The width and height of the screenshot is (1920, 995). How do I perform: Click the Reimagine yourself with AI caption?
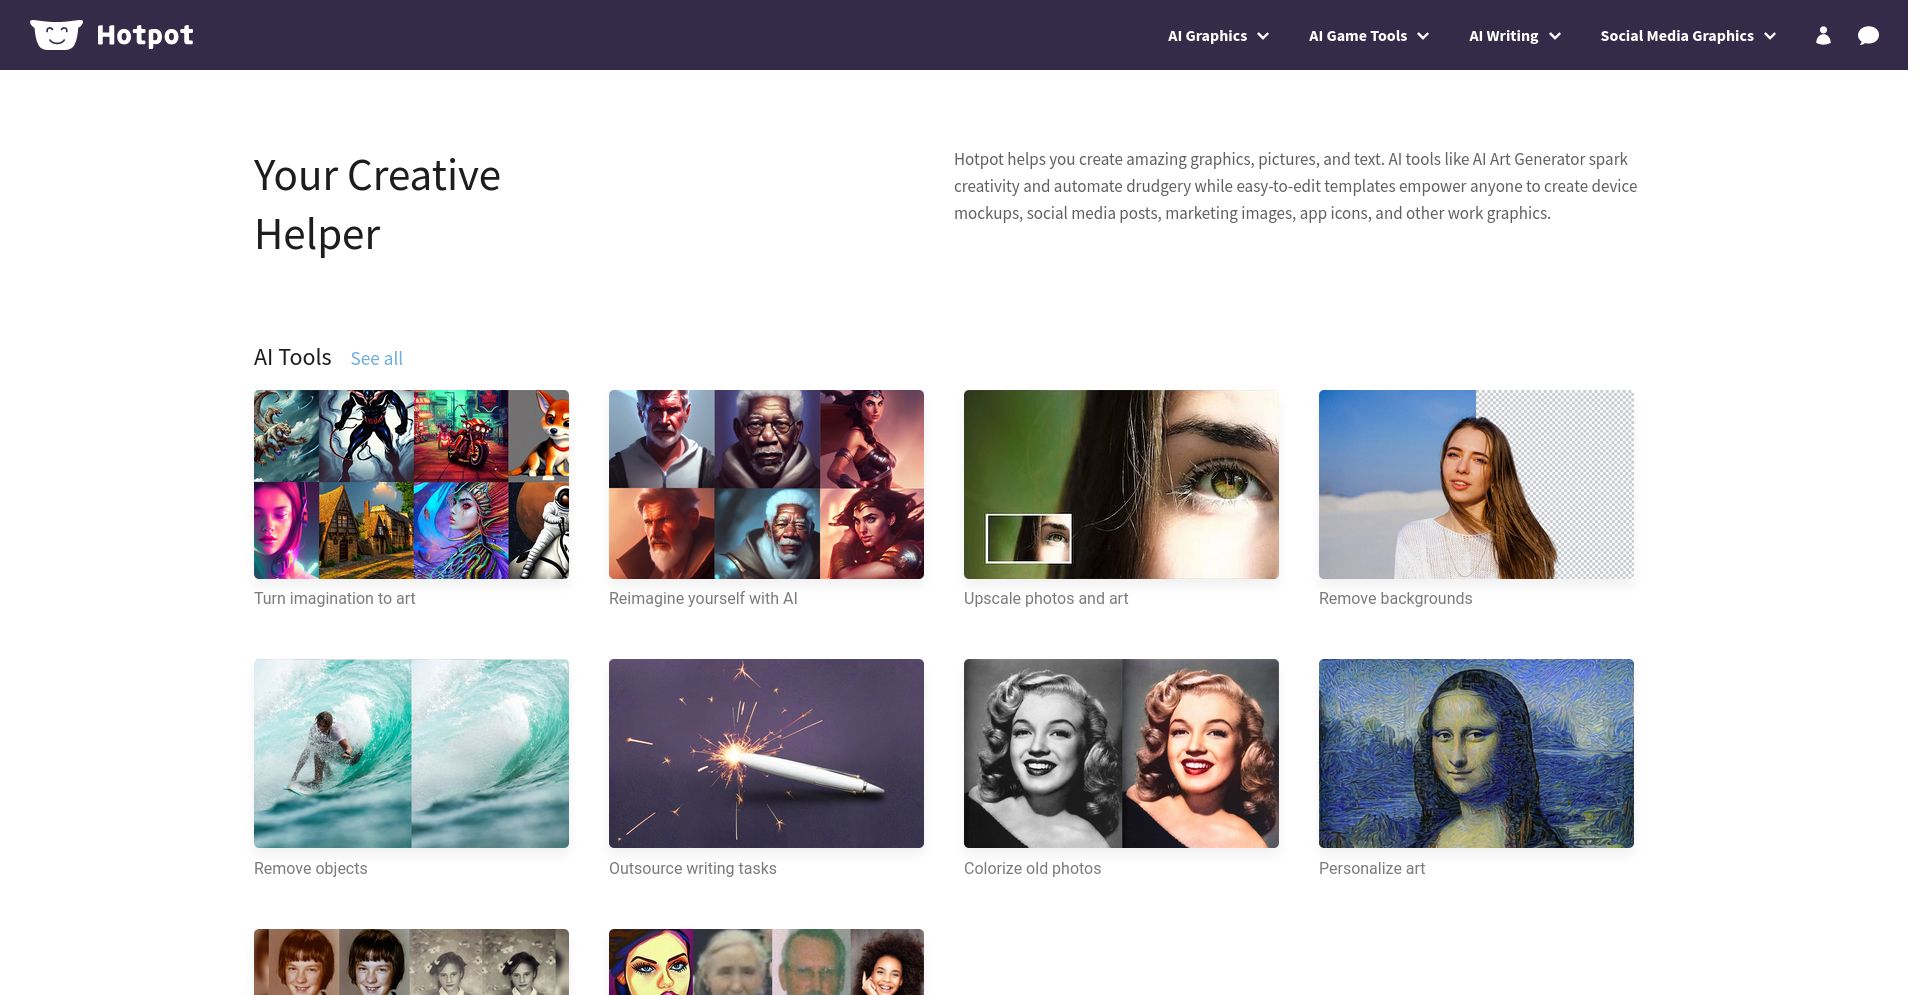[x=703, y=598]
